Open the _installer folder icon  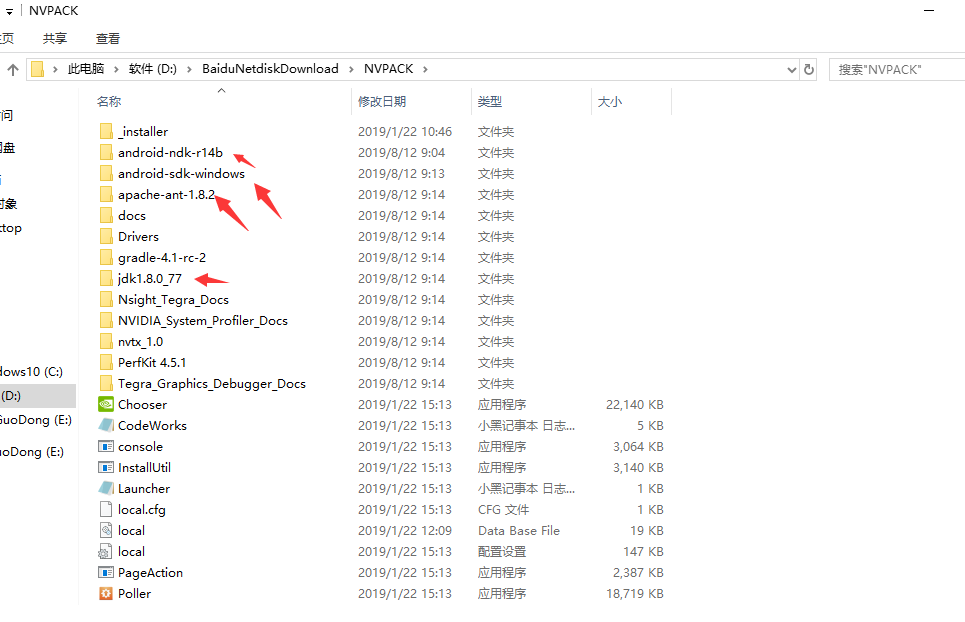[106, 131]
